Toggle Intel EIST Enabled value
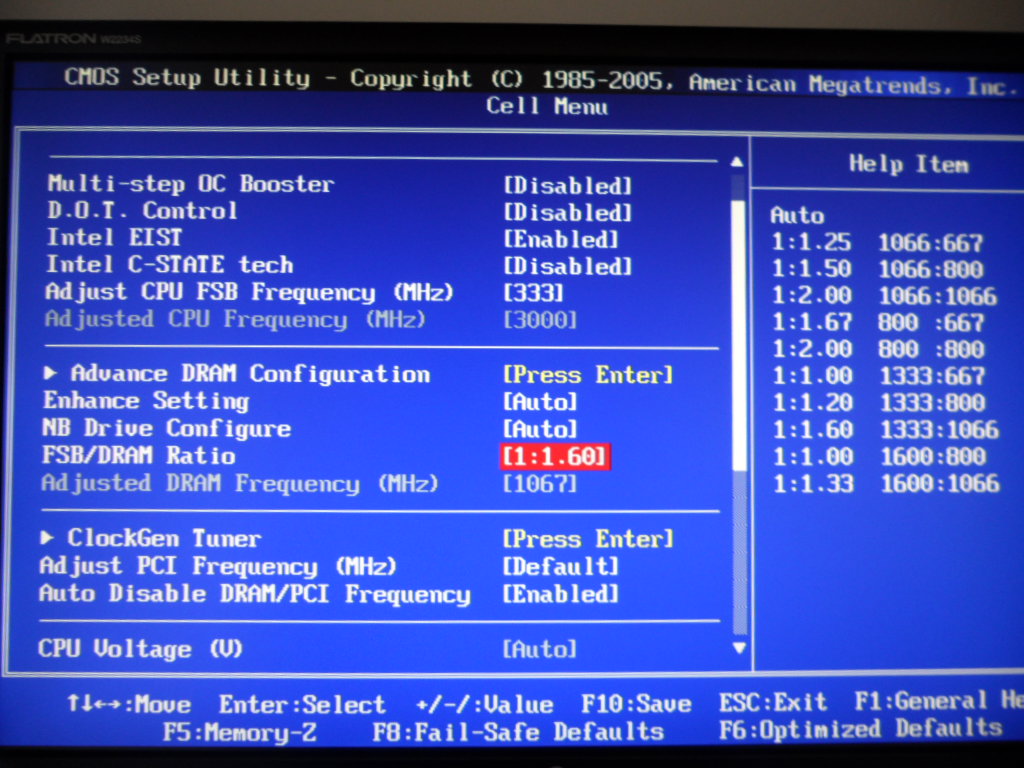Image resolution: width=1024 pixels, height=768 pixels. coord(560,239)
